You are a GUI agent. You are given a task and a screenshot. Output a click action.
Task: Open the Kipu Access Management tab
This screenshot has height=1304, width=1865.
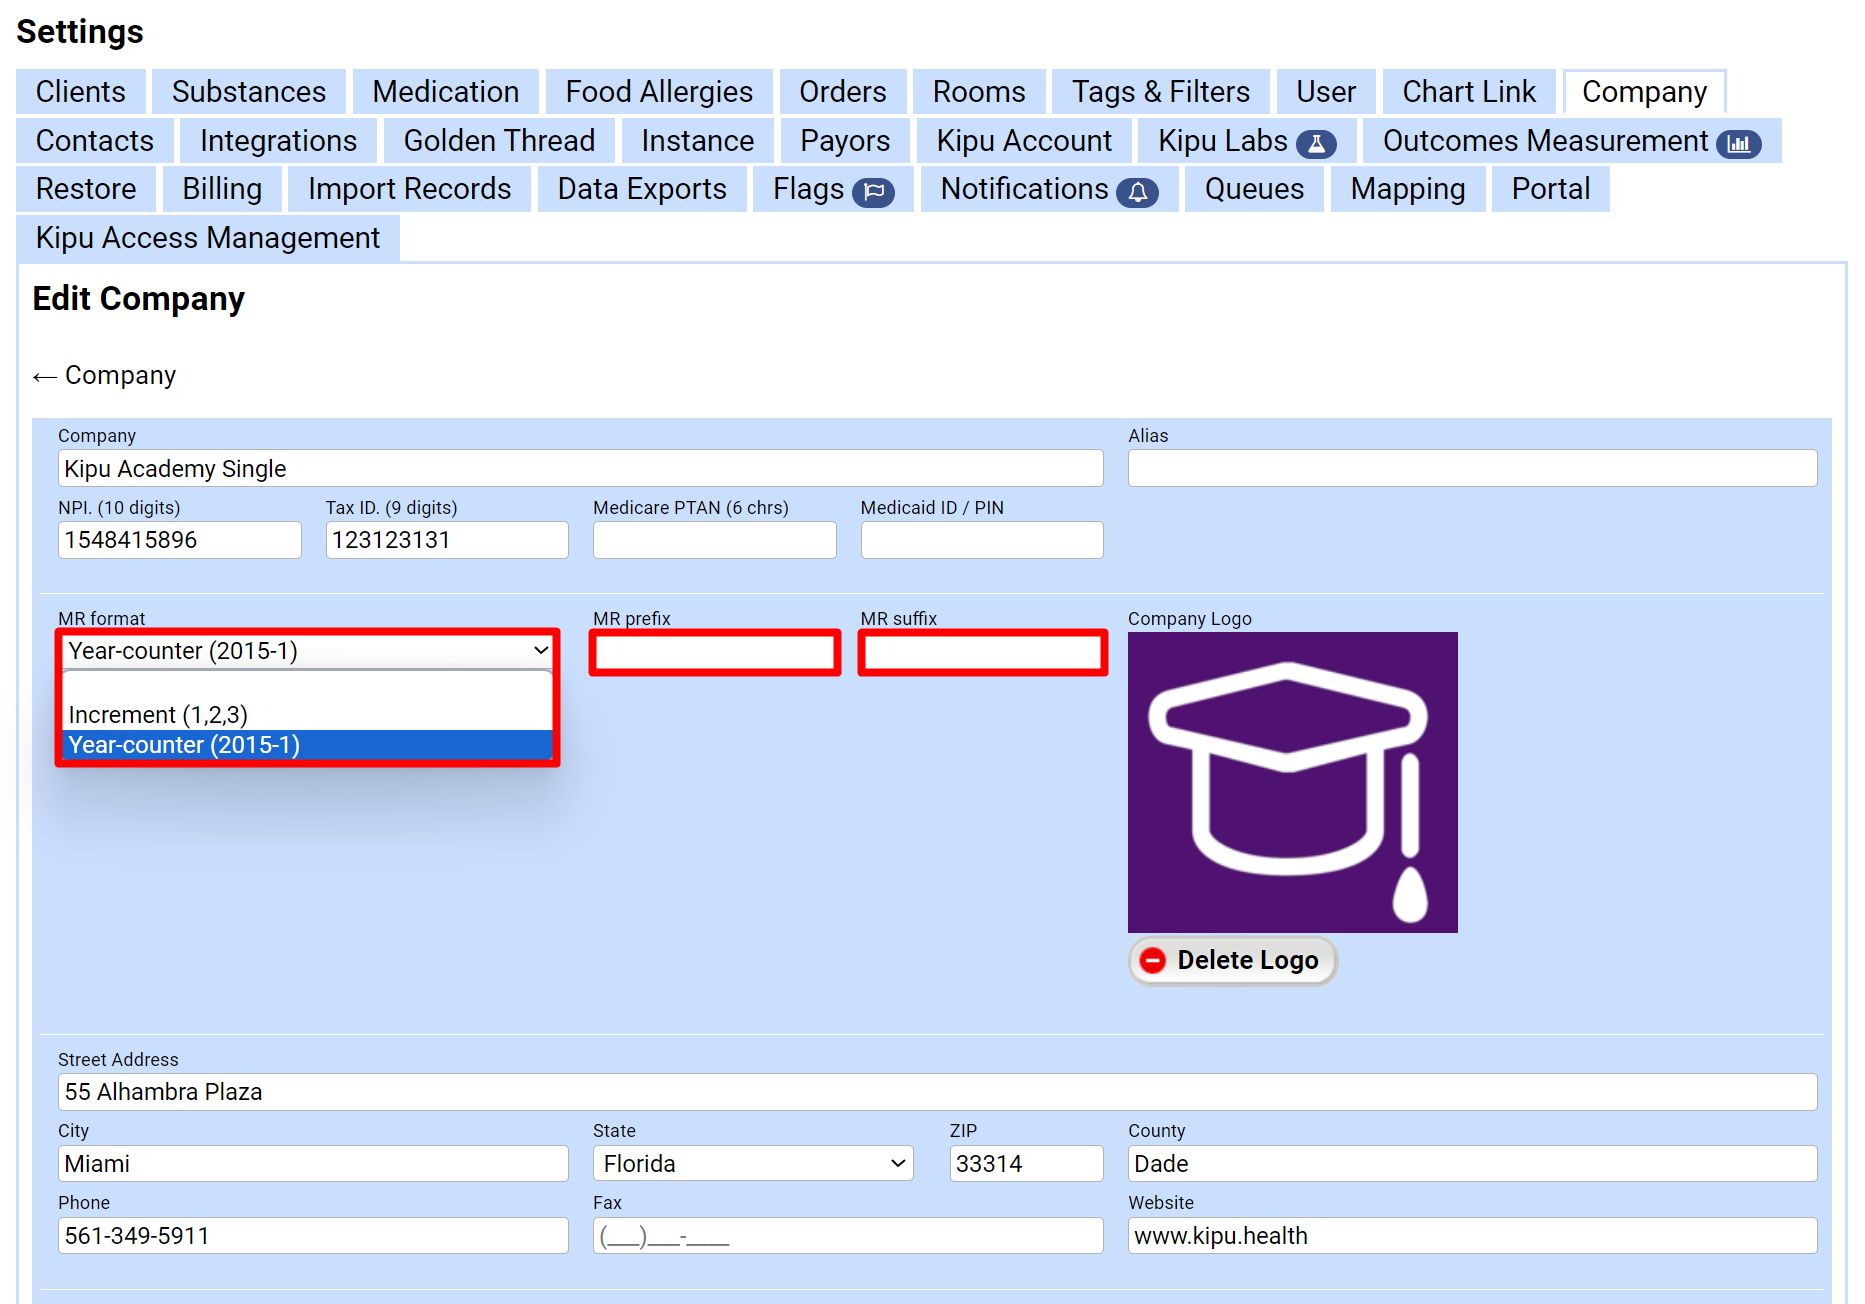pyautogui.click(x=208, y=238)
